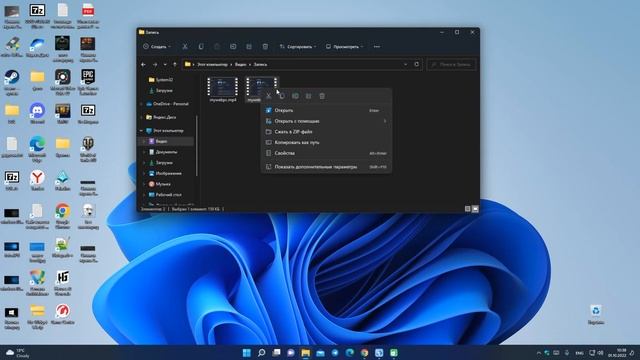
Task: Expand the Музыка sidebar node
Action: (x=144, y=184)
